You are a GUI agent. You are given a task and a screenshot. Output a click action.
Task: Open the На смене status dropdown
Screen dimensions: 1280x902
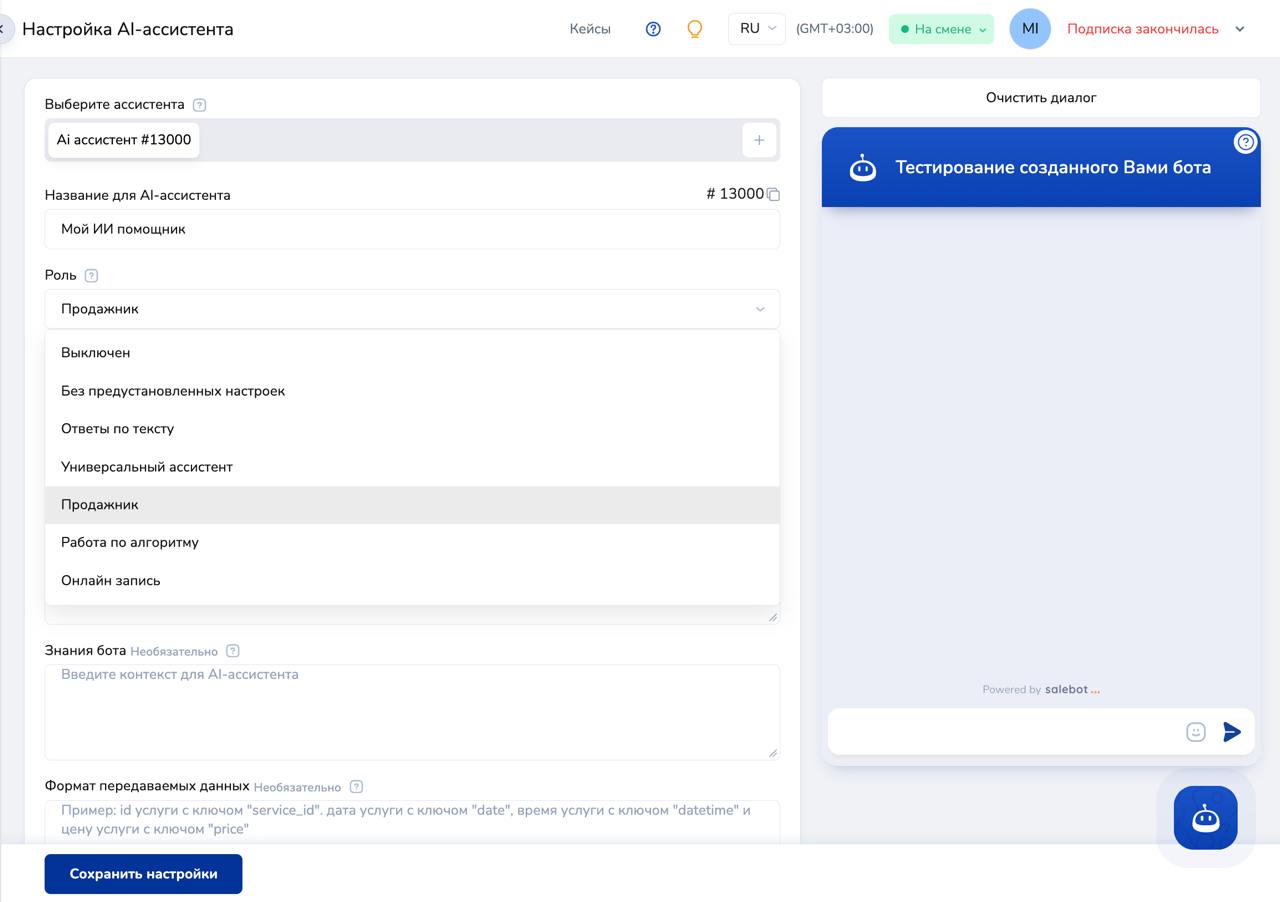(941, 29)
